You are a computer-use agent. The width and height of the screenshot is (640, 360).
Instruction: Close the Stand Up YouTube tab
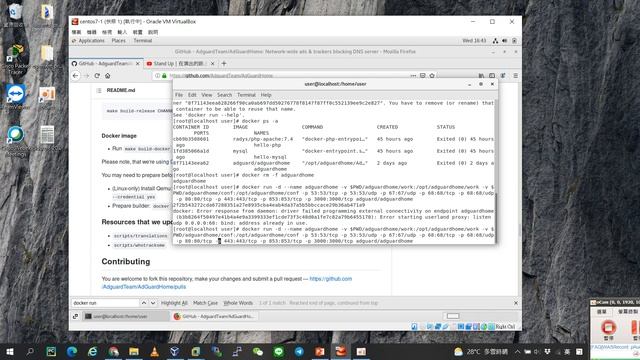(x=212, y=64)
